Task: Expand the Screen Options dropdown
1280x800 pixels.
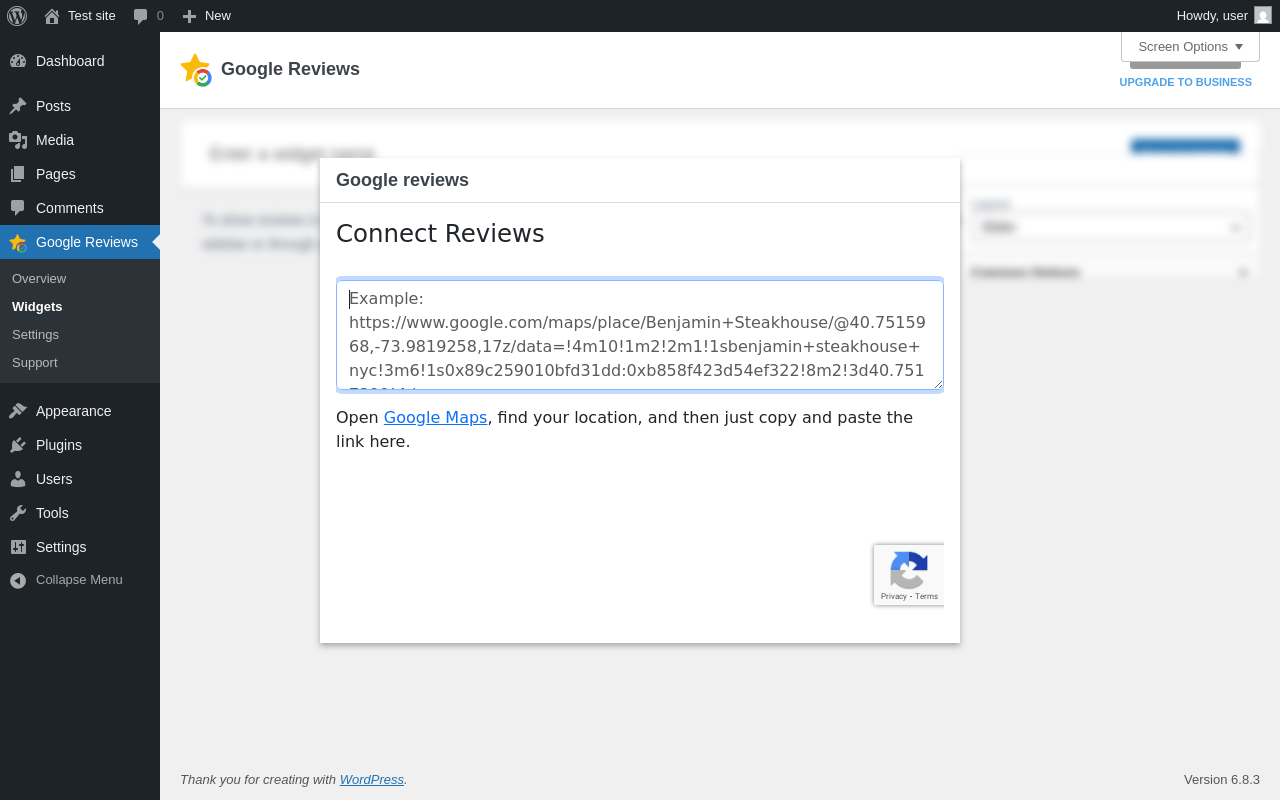Action: (1190, 46)
